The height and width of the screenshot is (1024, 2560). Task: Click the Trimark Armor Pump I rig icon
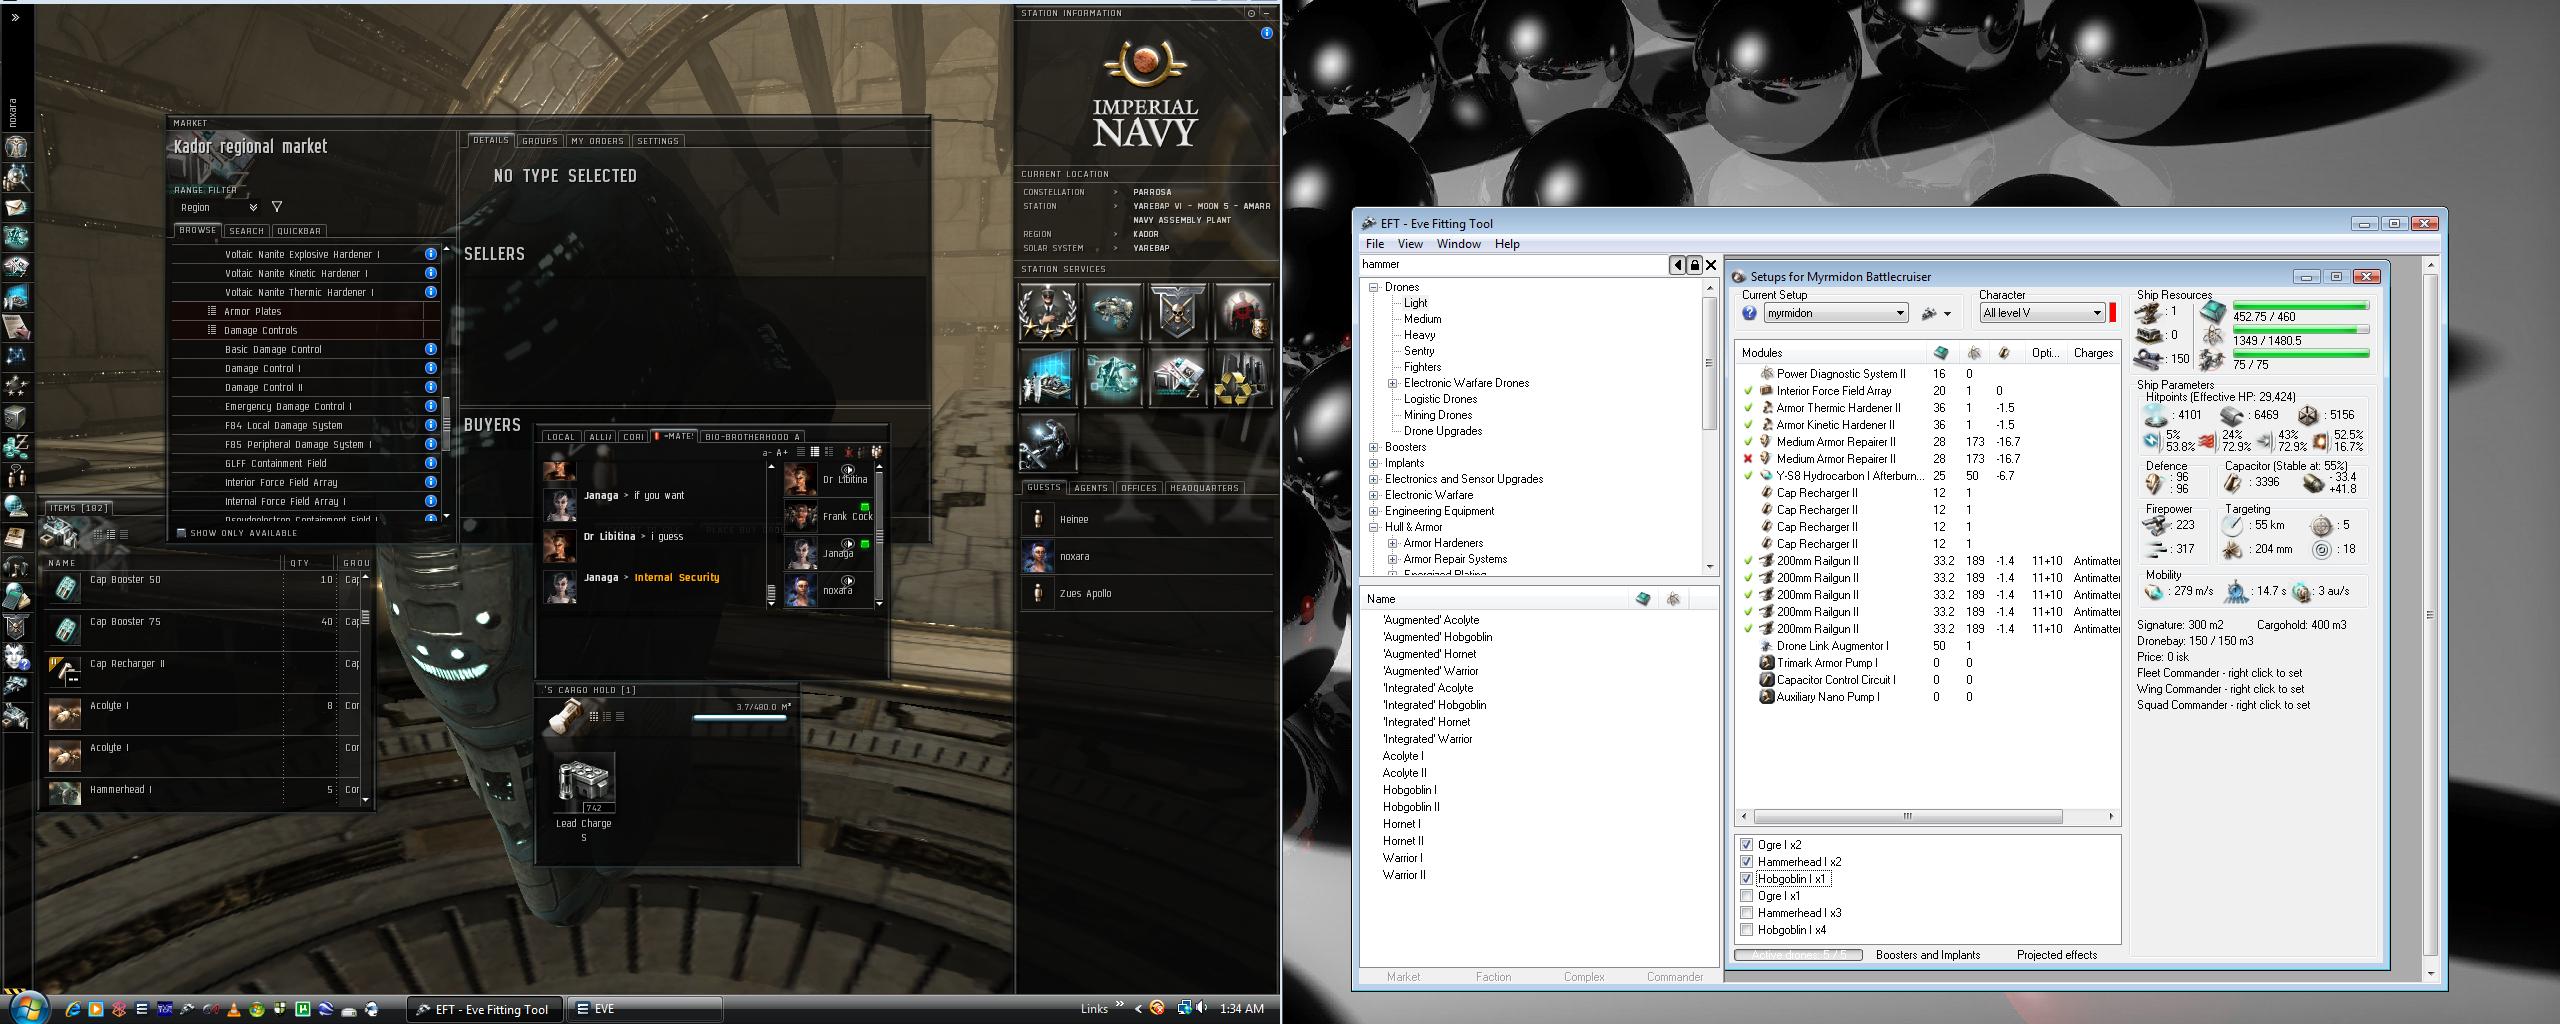(1767, 663)
